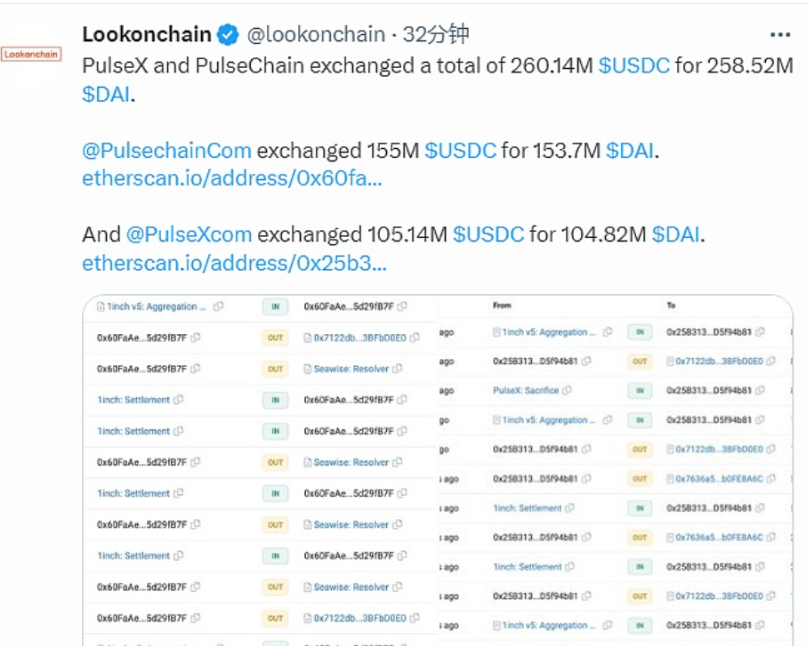
Task: Select the $USDC cashtag after 155M
Action: (460, 151)
